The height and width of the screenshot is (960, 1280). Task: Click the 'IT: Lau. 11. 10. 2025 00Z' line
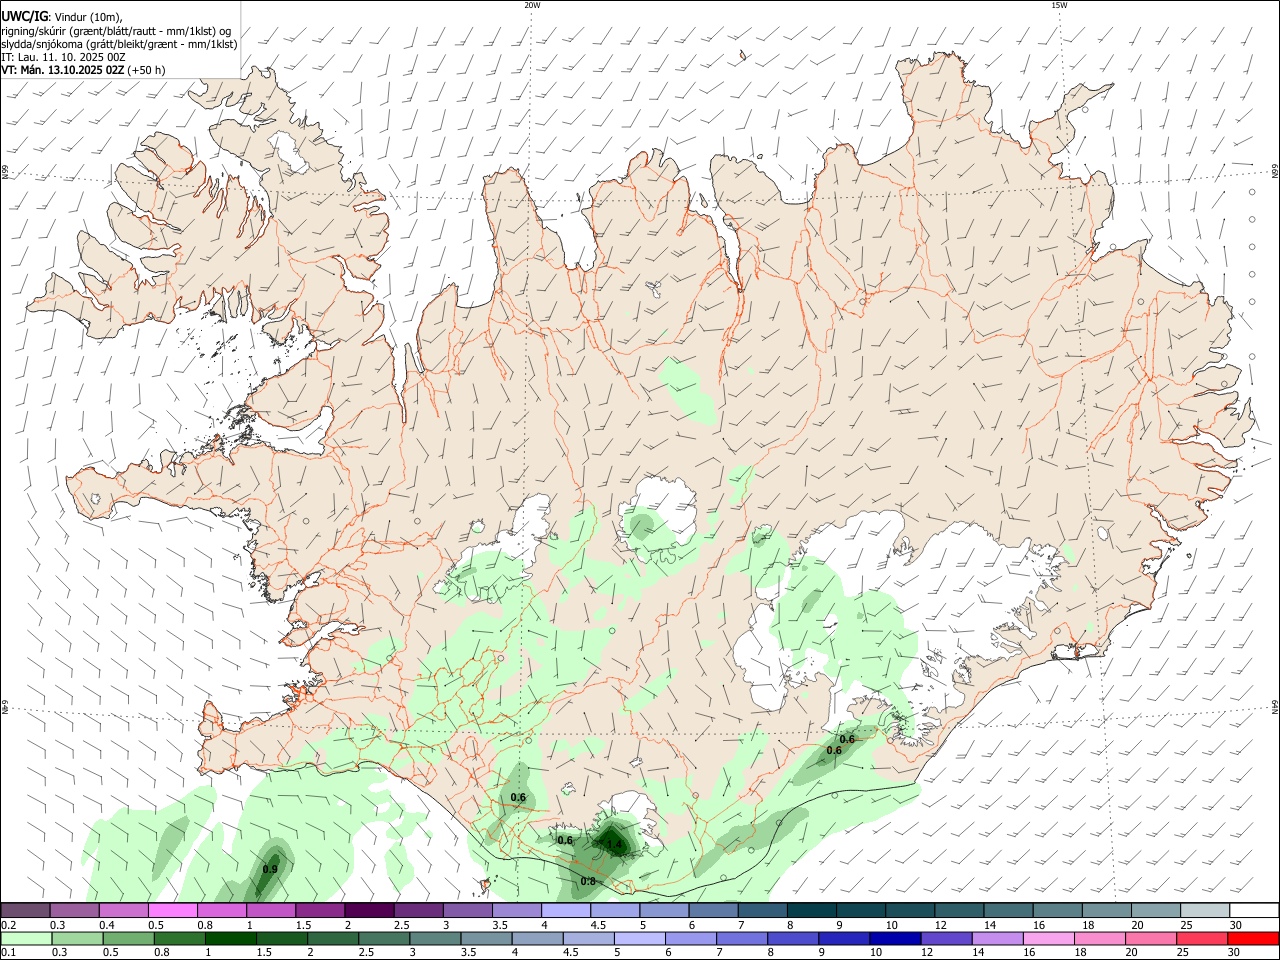click(x=63, y=57)
